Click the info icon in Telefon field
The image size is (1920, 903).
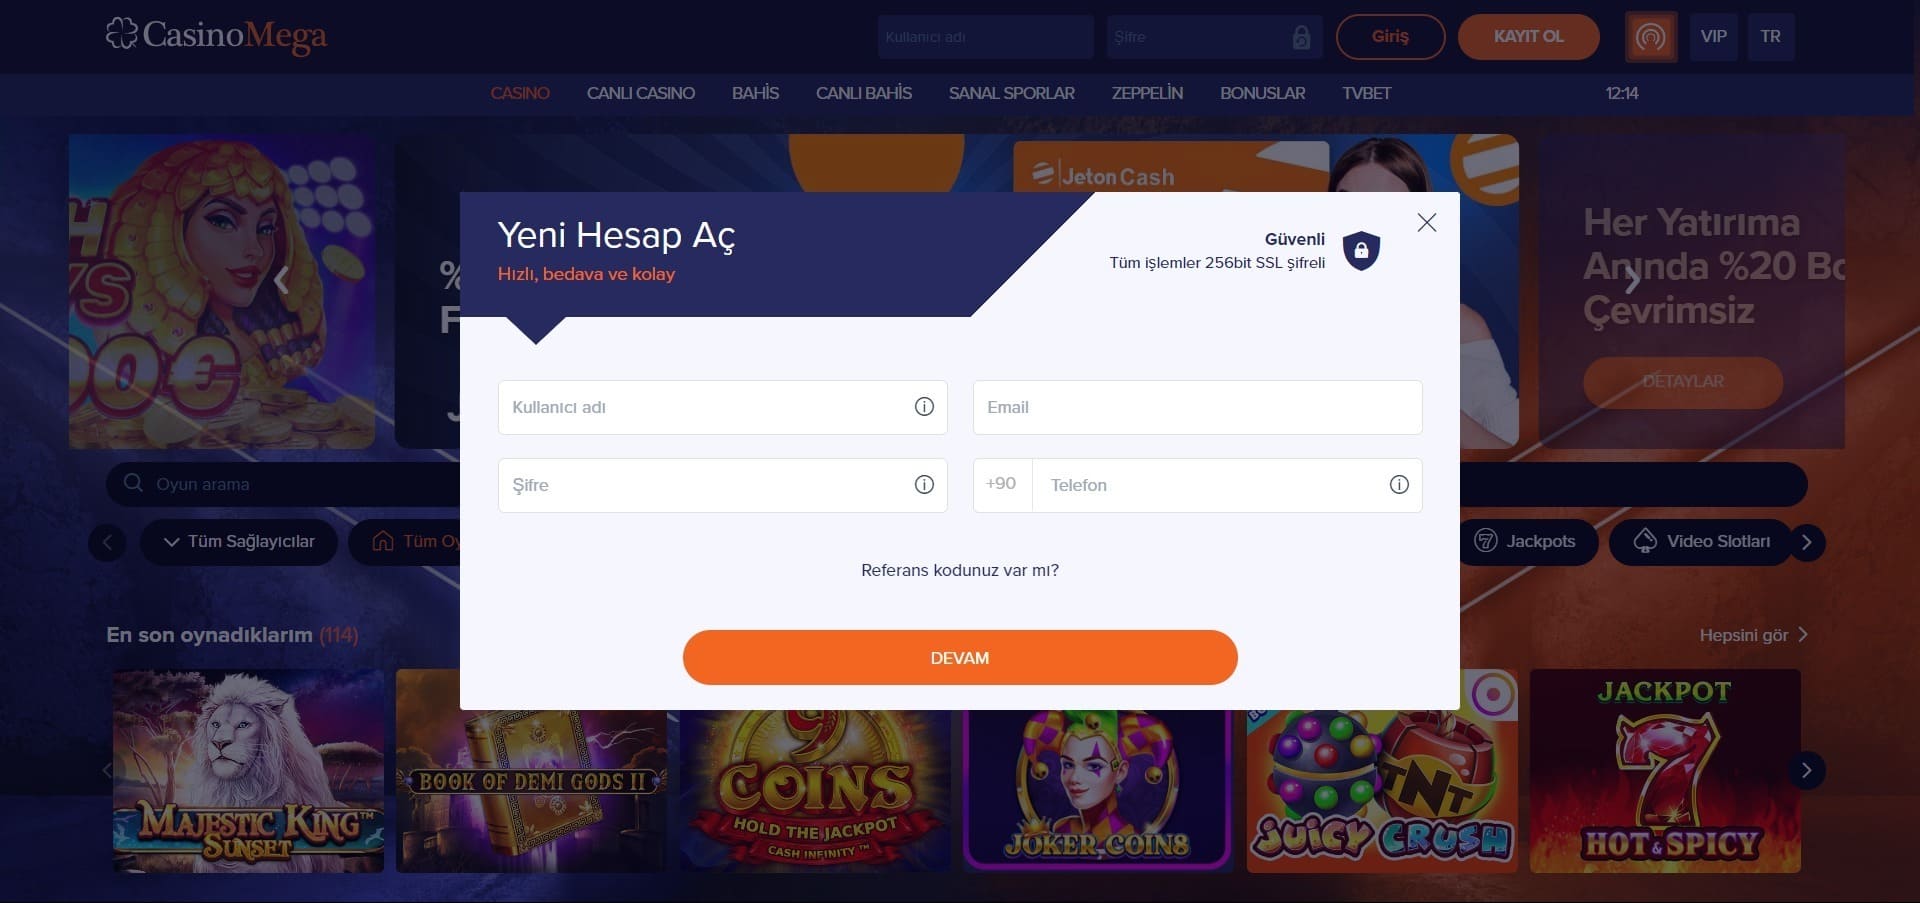pos(1399,485)
